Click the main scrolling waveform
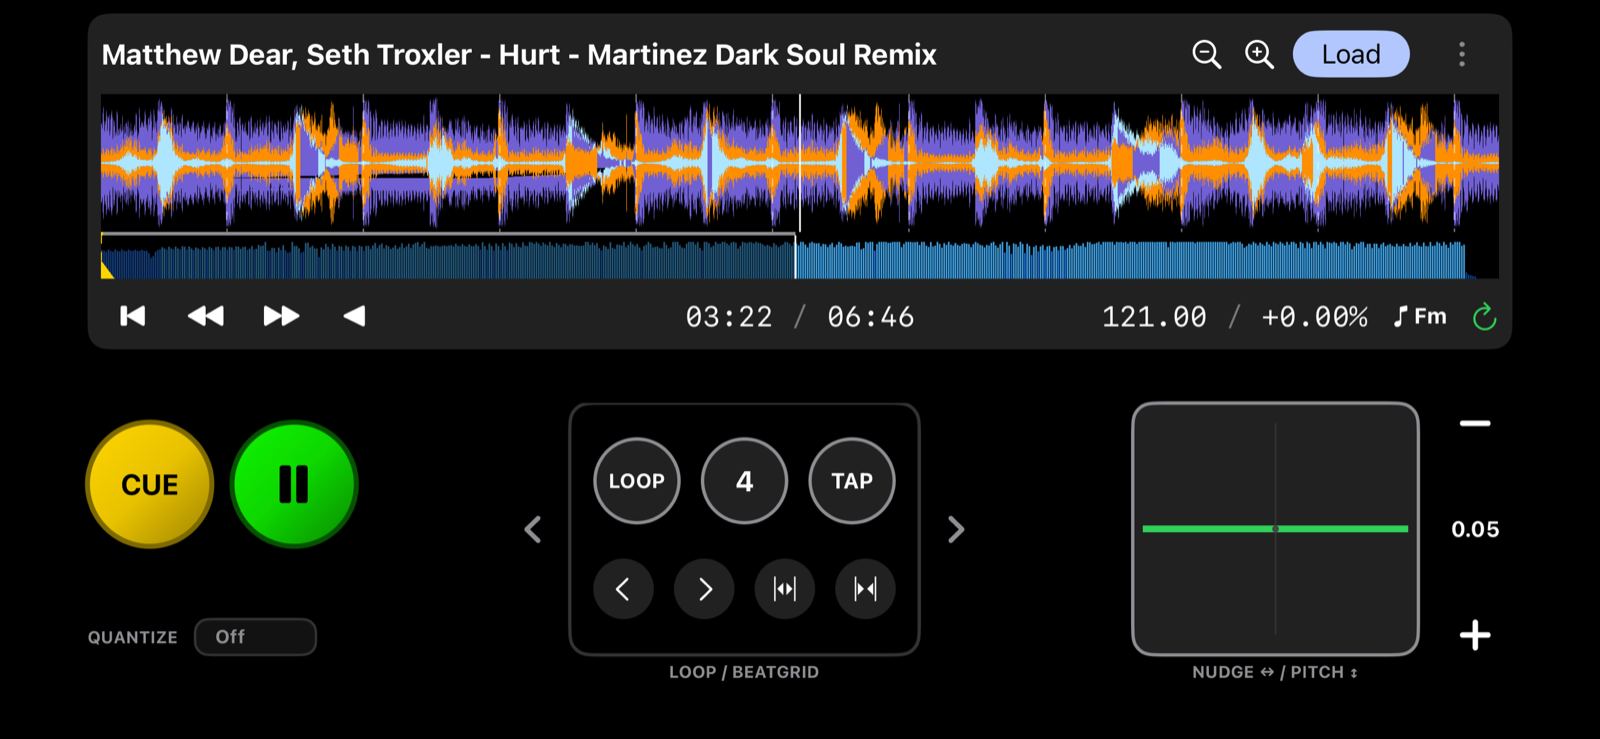 pos(800,162)
